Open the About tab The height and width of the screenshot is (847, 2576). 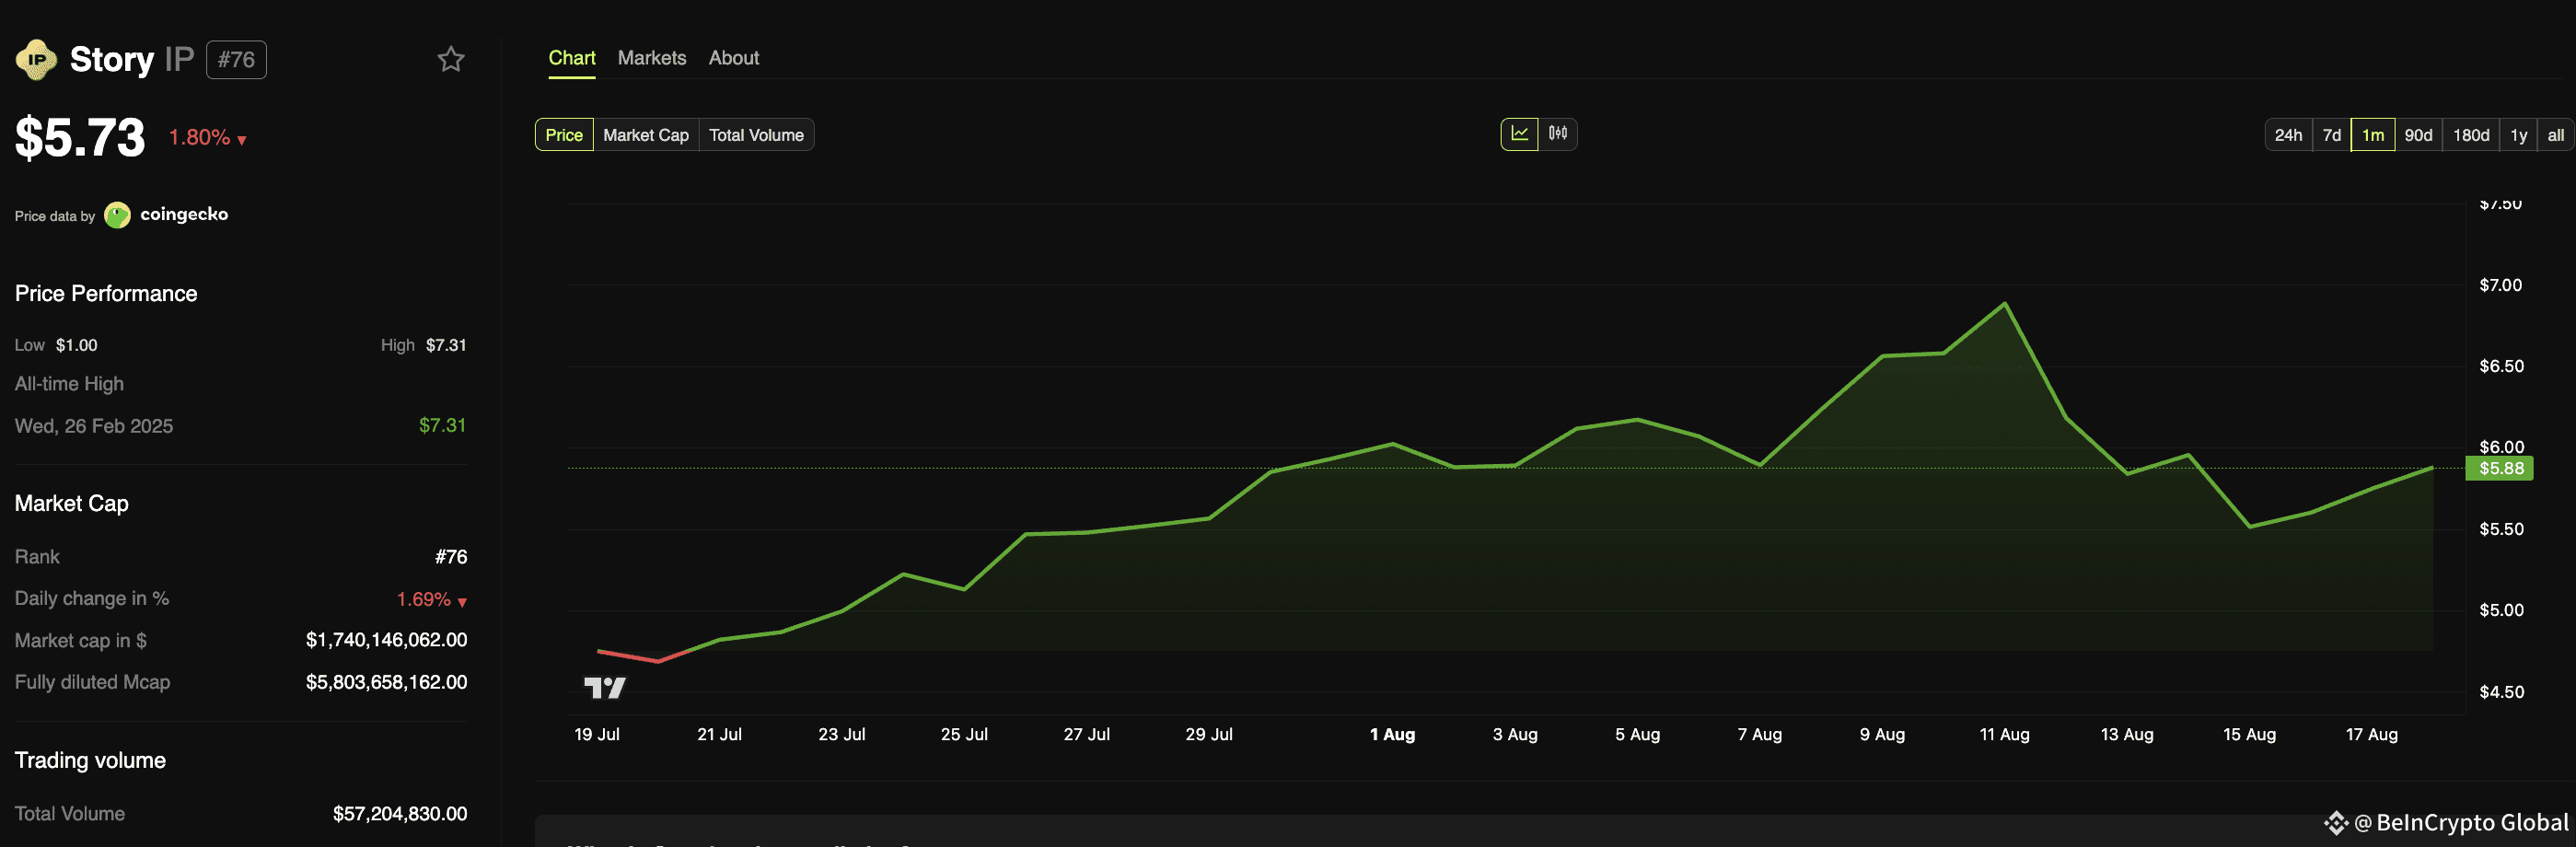coord(734,58)
